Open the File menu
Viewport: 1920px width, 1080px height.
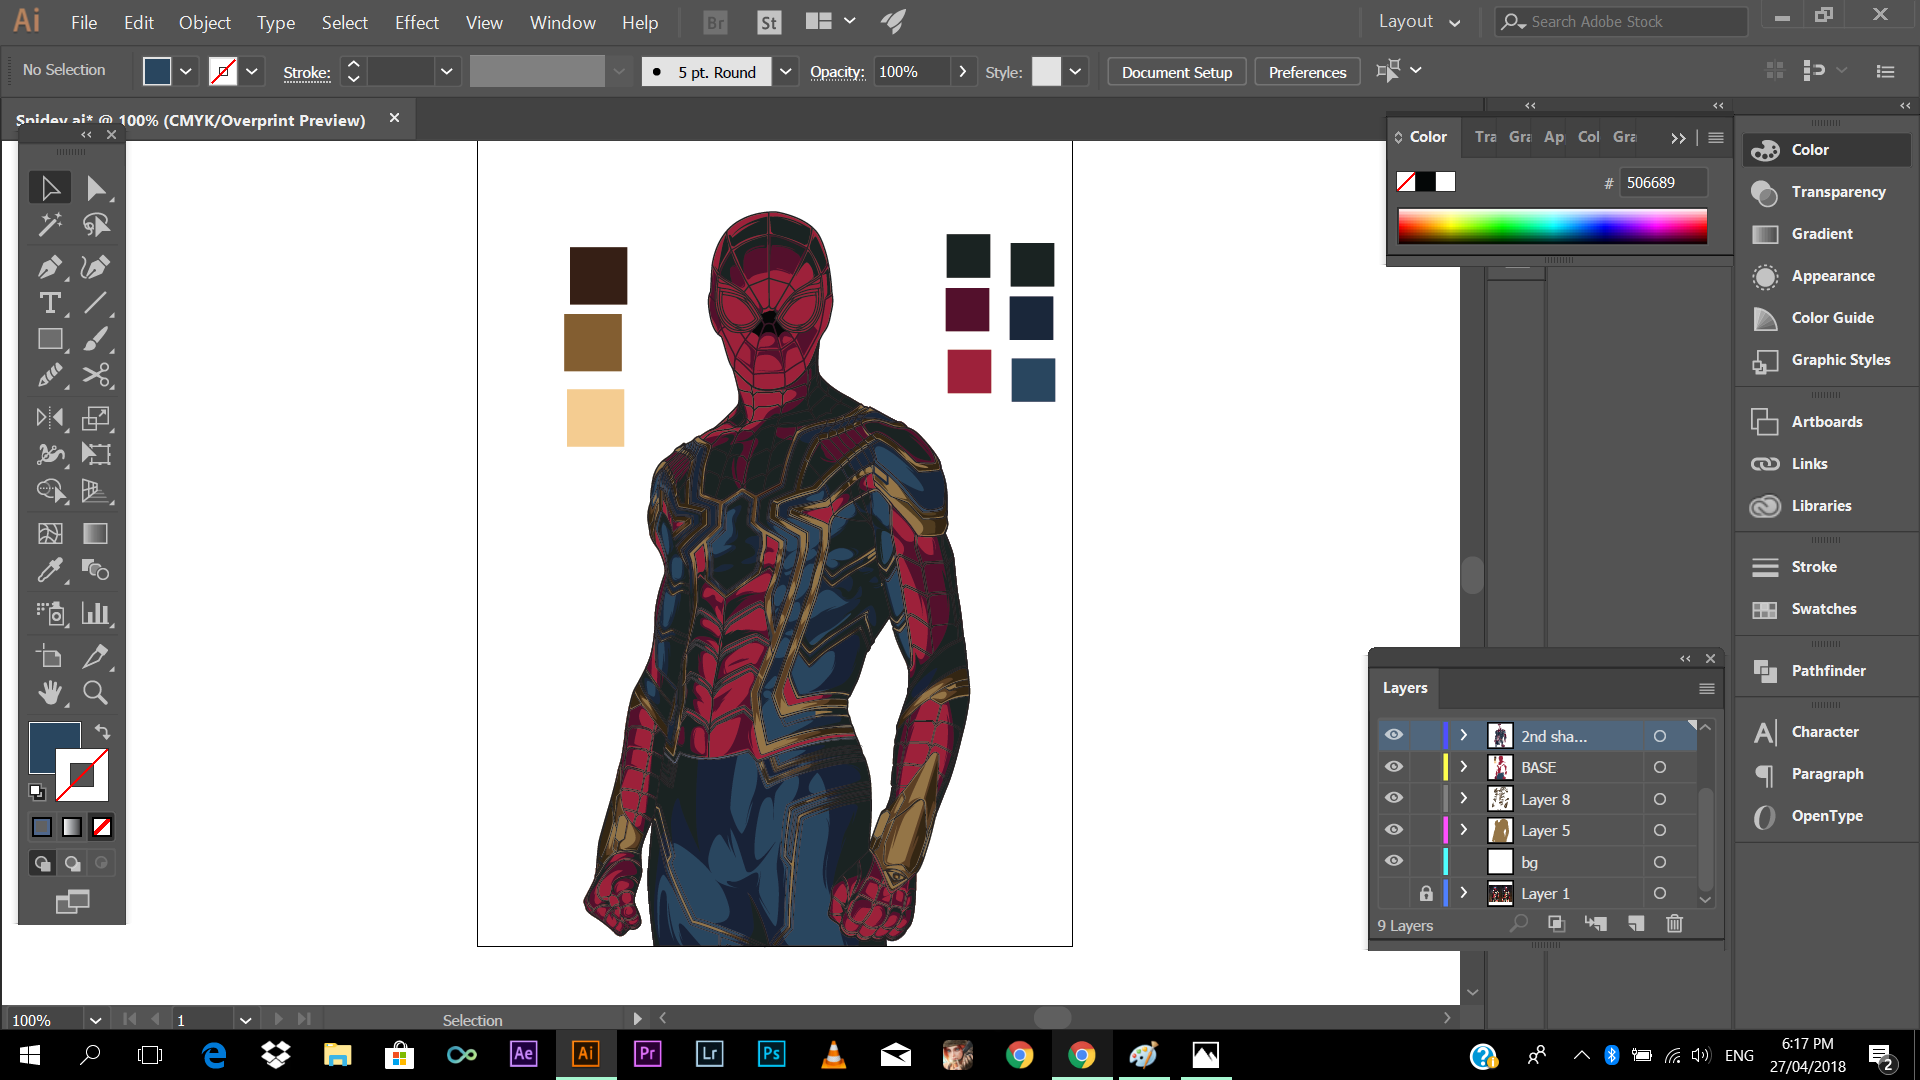click(x=84, y=22)
